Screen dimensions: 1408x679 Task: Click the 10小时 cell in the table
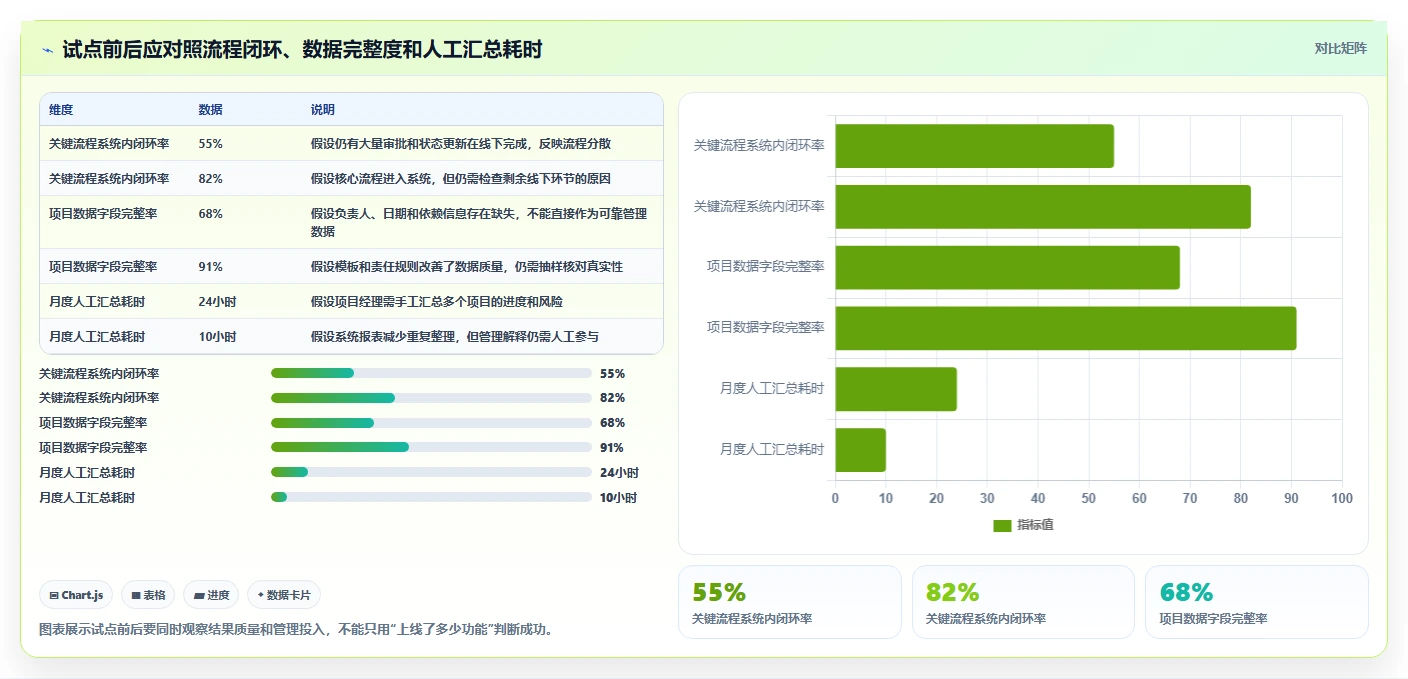click(218, 337)
